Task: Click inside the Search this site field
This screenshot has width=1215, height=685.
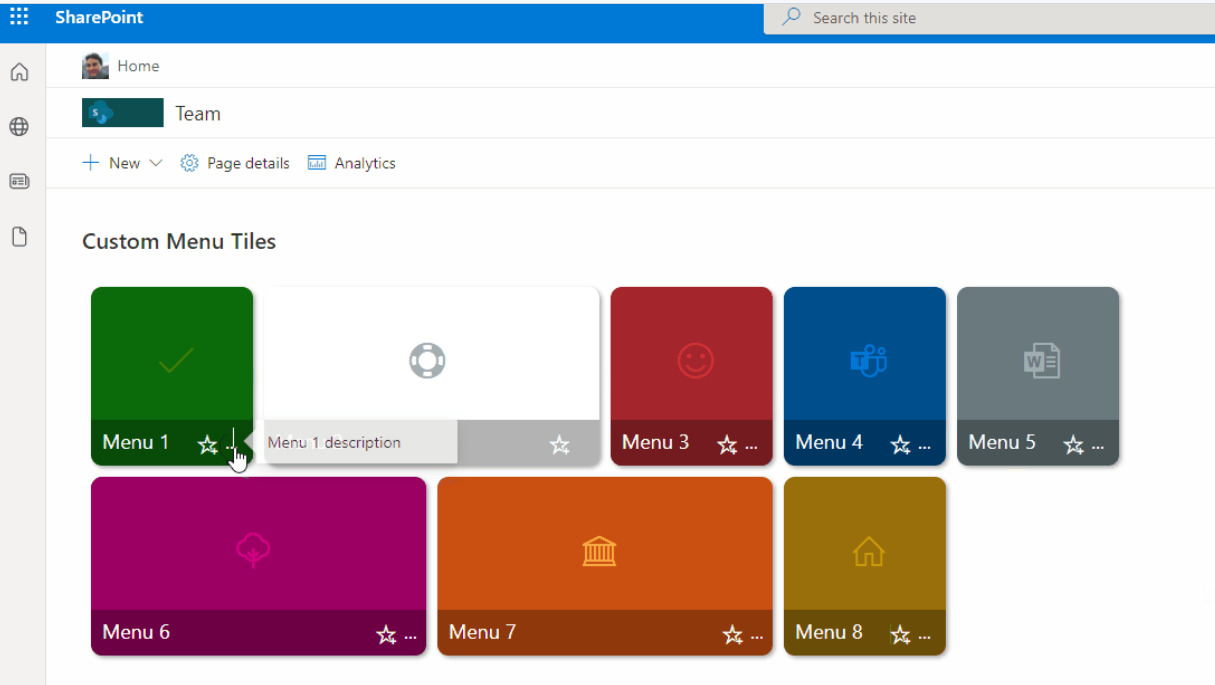Action: (900, 18)
